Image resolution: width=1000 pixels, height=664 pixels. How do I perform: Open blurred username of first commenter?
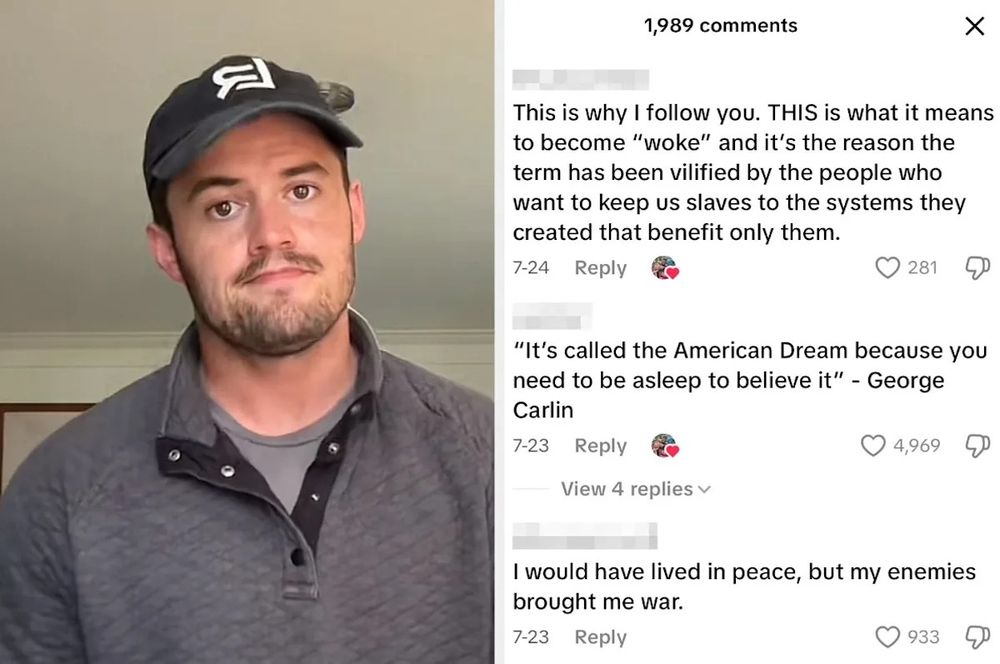click(581, 80)
